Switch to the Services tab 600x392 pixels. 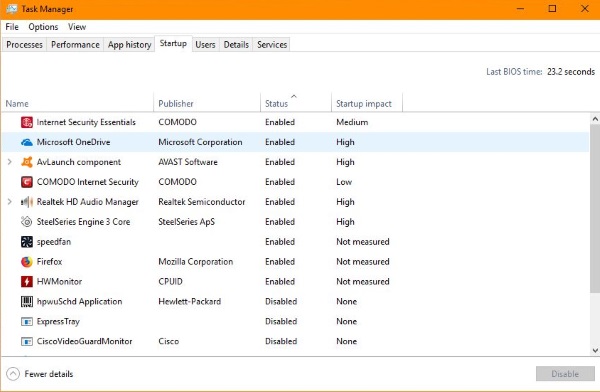(272, 44)
